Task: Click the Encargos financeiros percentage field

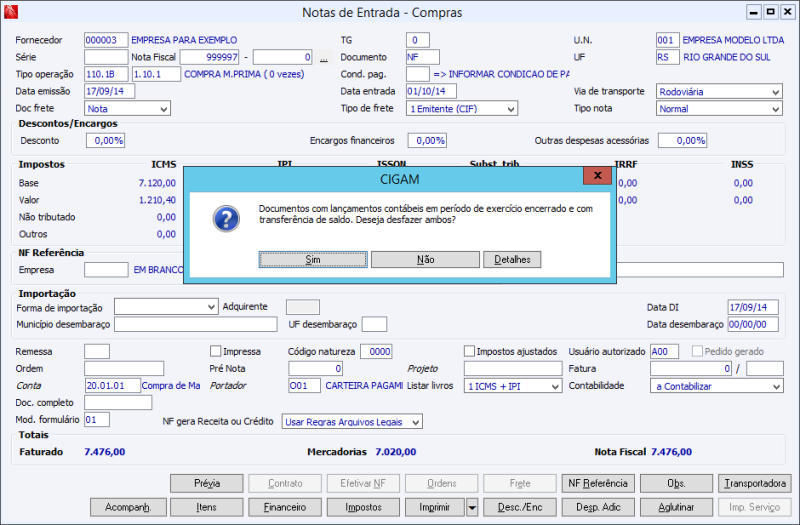Action: point(427,140)
